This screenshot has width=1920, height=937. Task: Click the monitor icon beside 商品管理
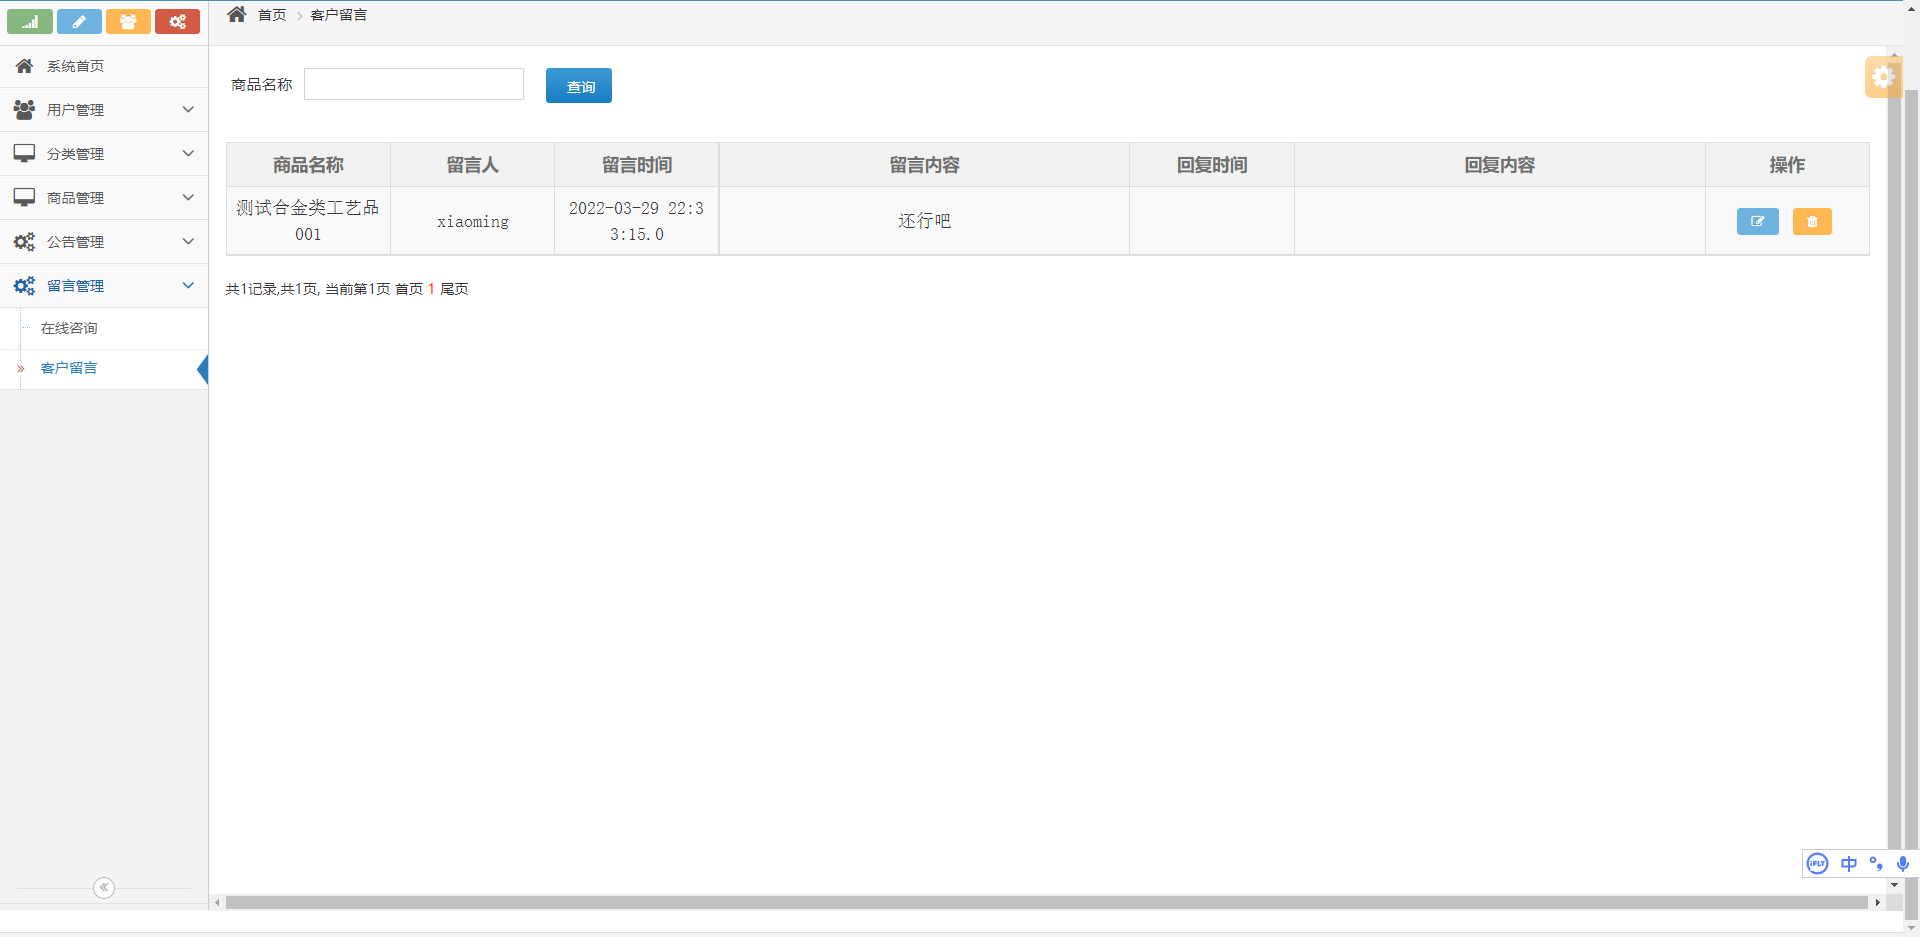tap(24, 198)
